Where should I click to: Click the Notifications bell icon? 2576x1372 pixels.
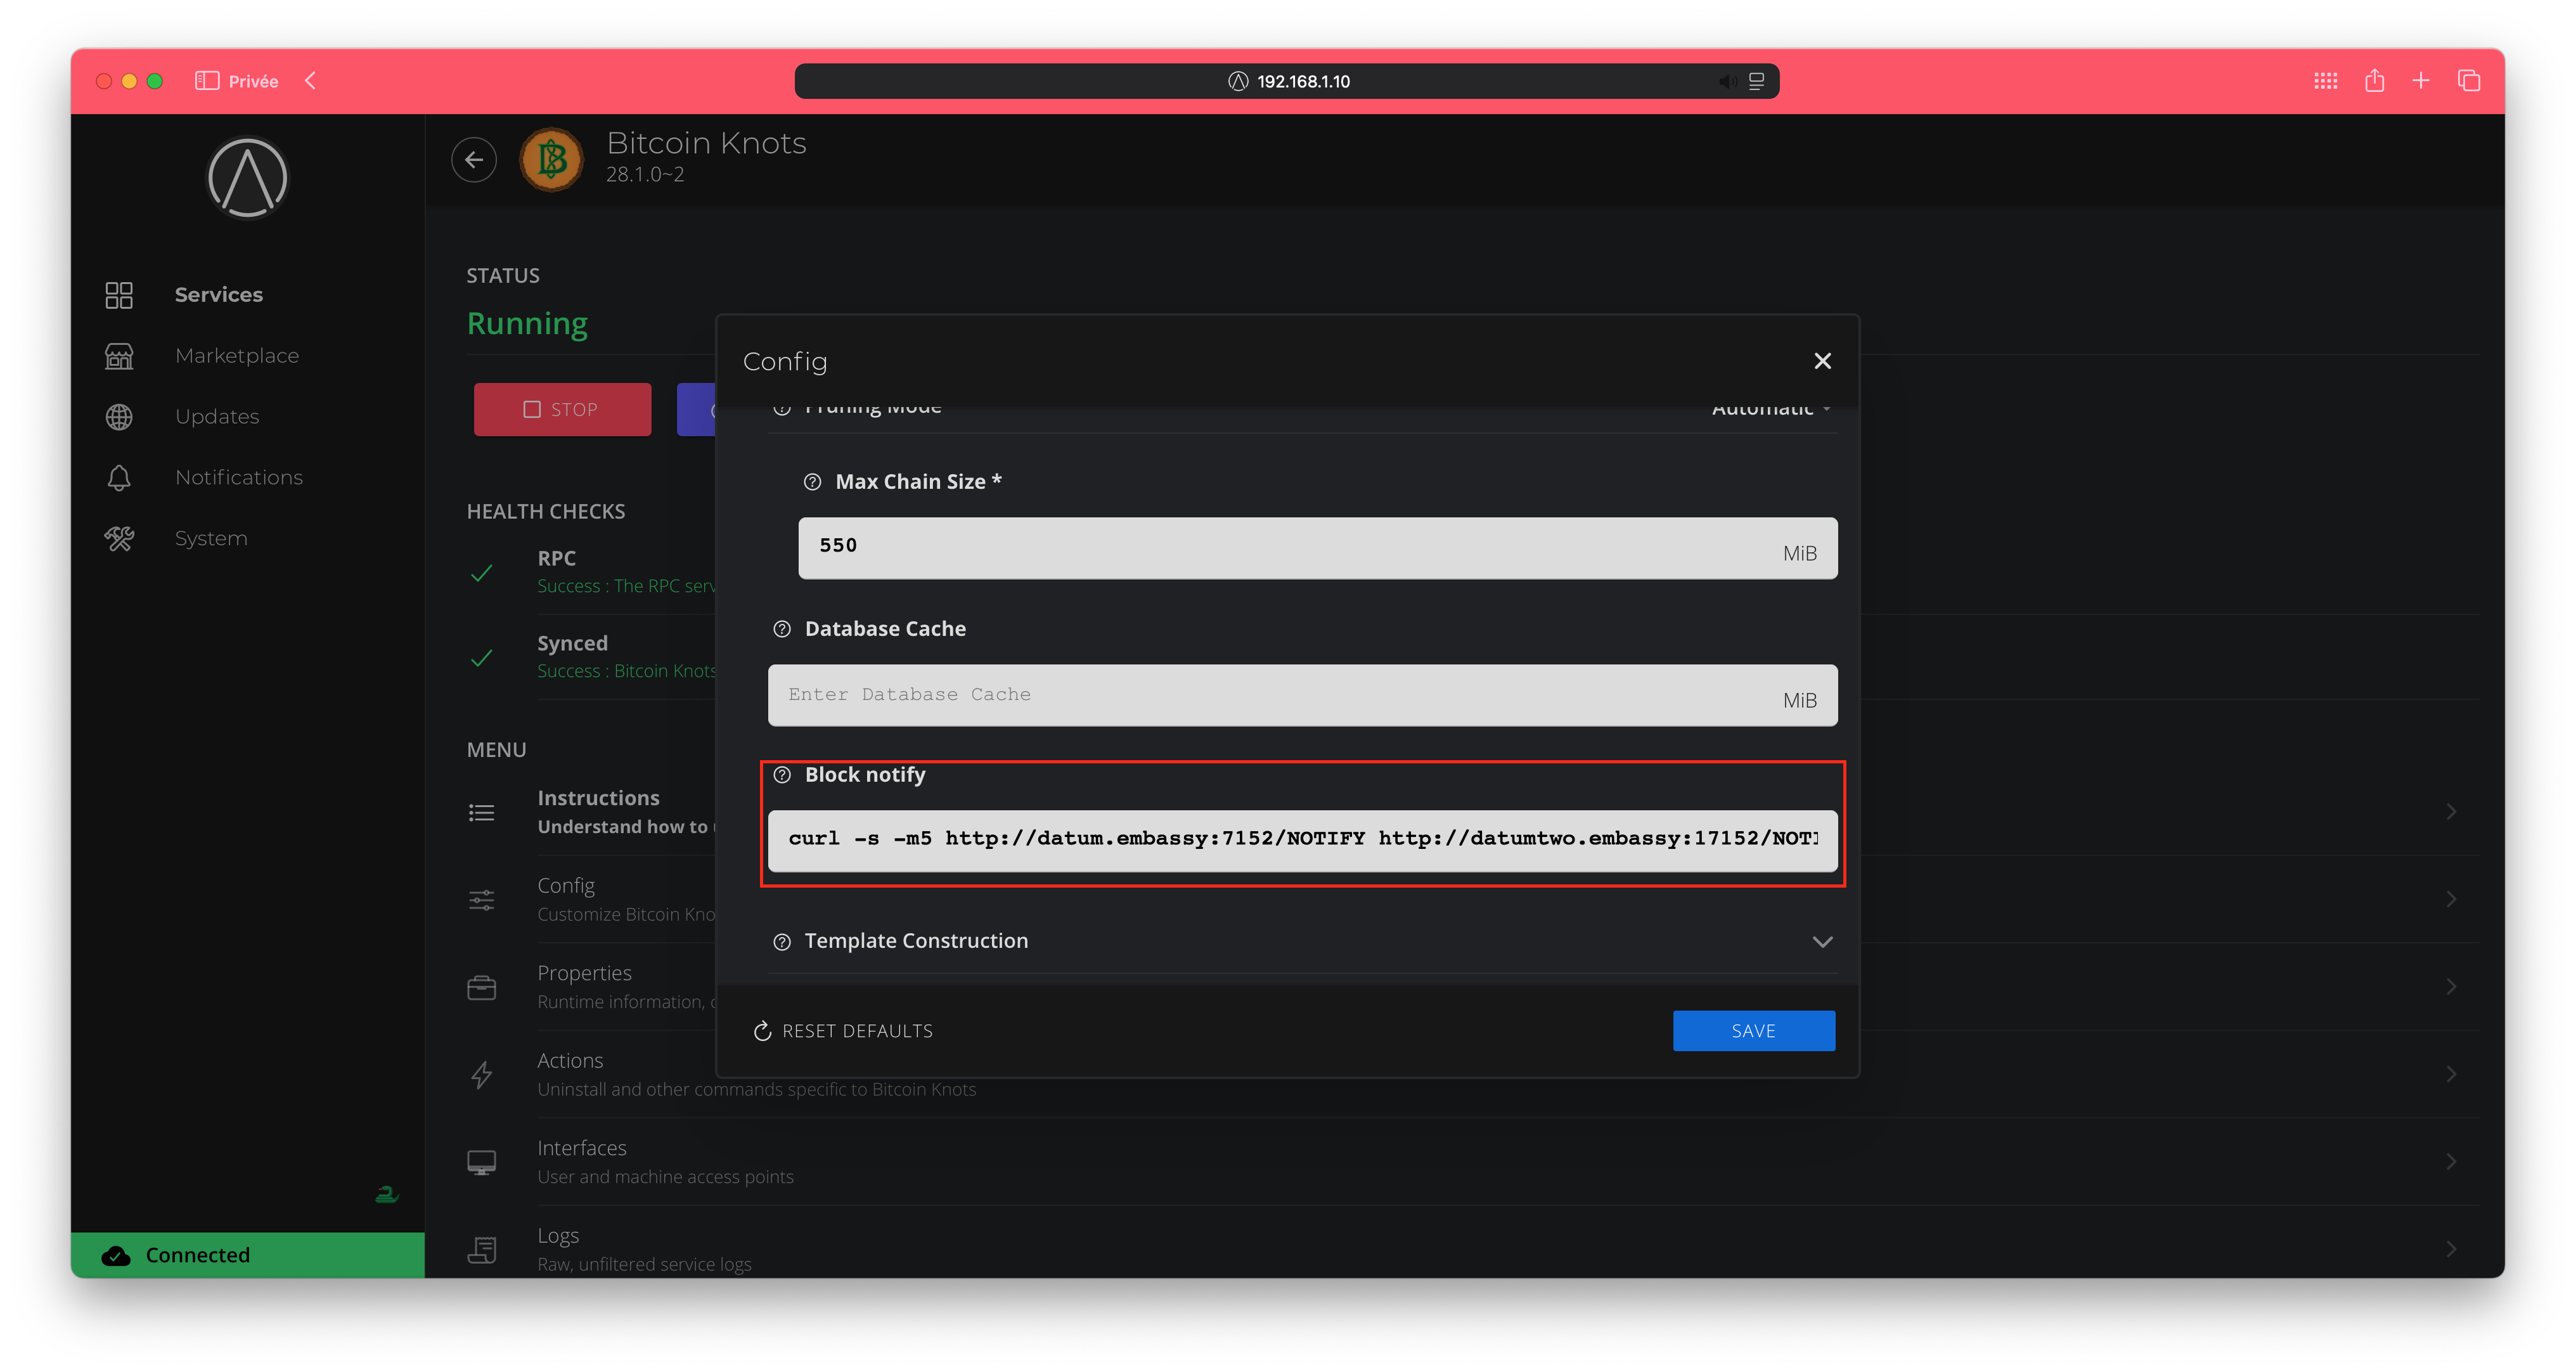[x=119, y=477]
